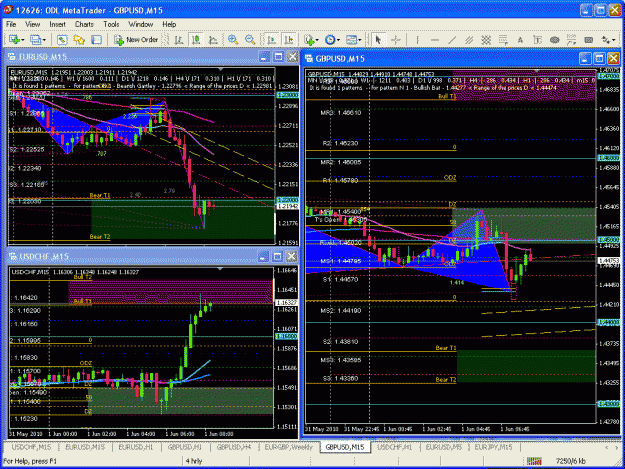Select the trendline drawing tool

452,39
